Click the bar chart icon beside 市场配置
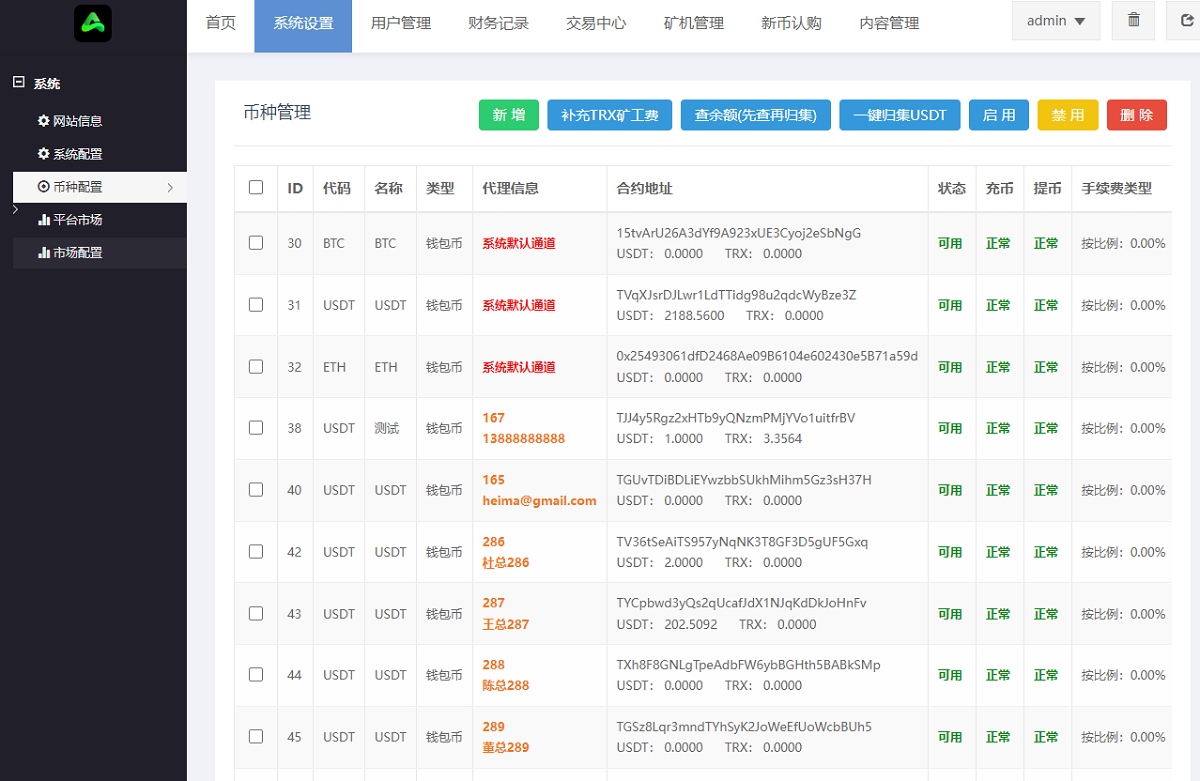Screen dimensions: 1200x781 tap(44, 253)
